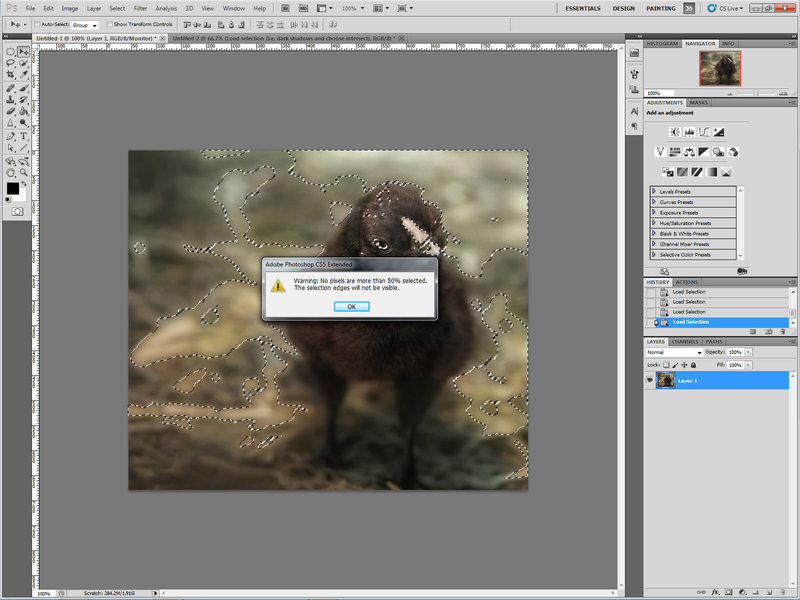The height and width of the screenshot is (600, 800).
Task: Enable Show Transform Controls checkbox
Action: click(110, 24)
